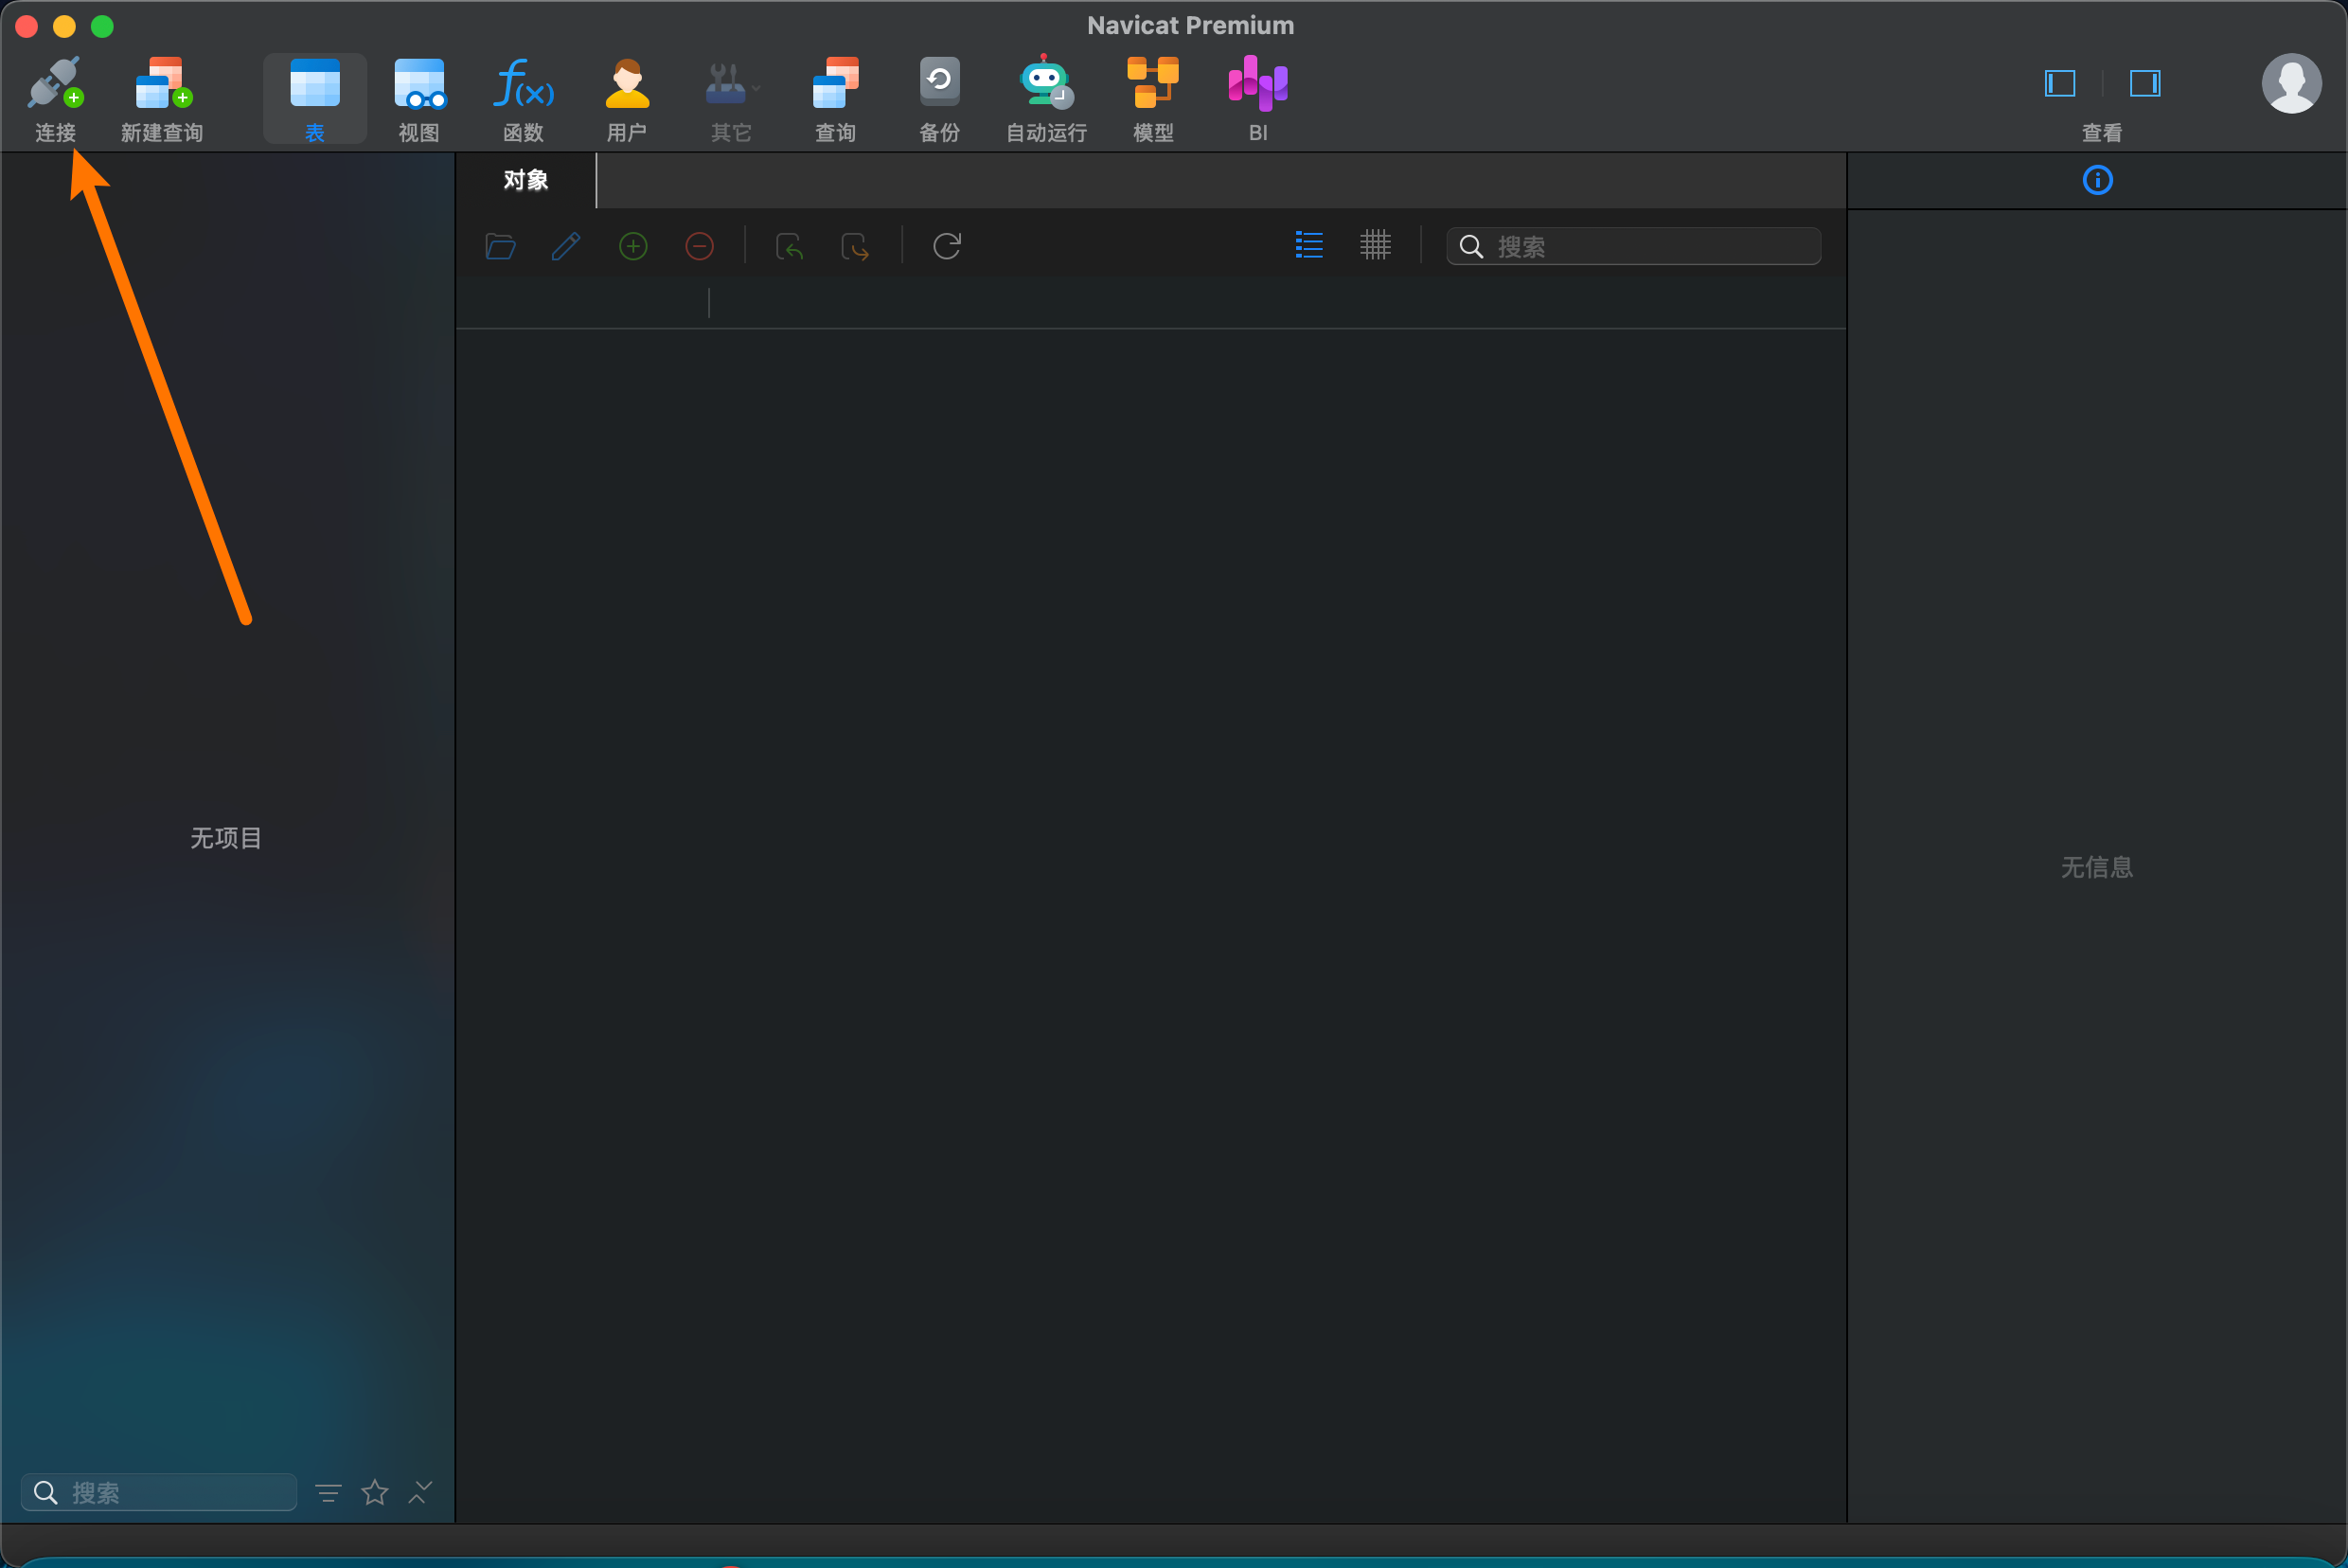The height and width of the screenshot is (1568, 2348).
Task: Open the Backup (备份) tool
Action: [939, 85]
